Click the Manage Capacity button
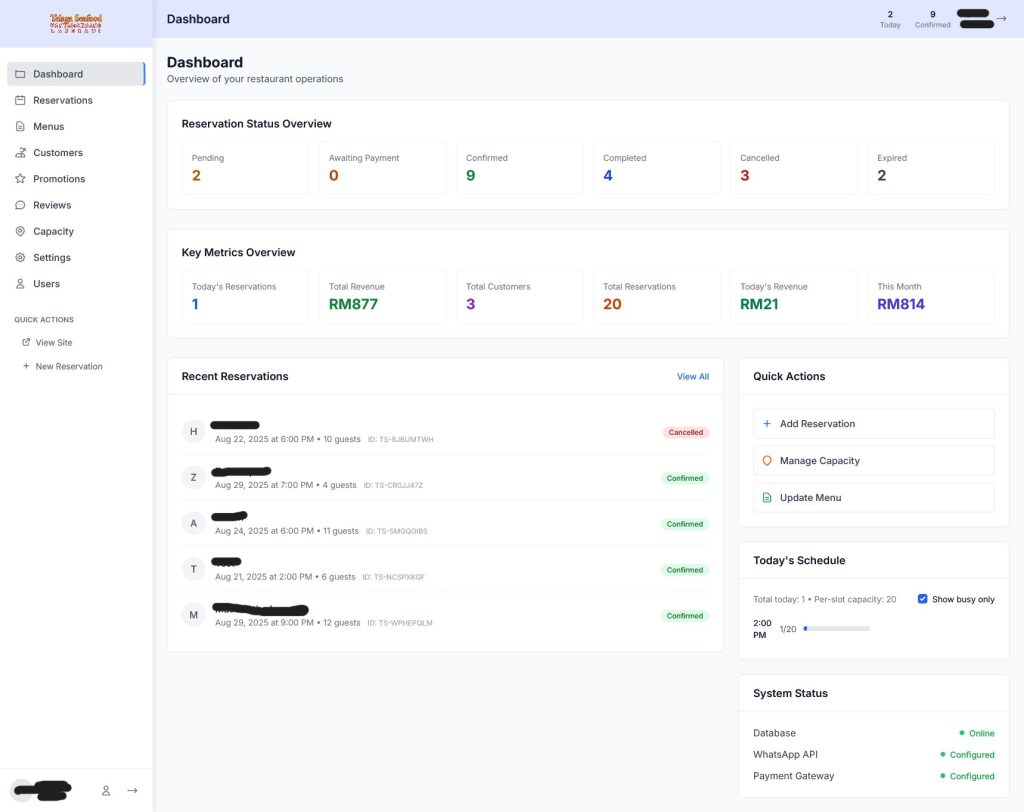The height and width of the screenshot is (812, 1024). pos(873,461)
